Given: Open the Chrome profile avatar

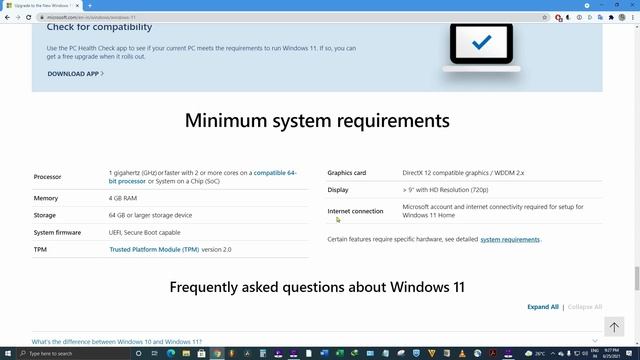Looking at the screenshot, I should [622, 18].
